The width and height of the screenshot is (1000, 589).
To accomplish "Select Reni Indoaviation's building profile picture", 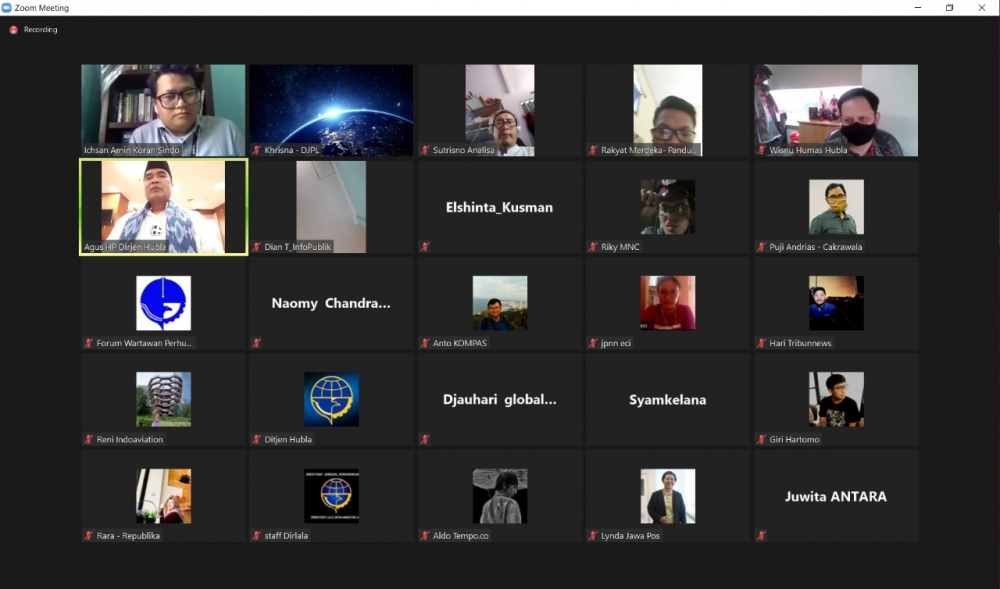I will (163, 400).
